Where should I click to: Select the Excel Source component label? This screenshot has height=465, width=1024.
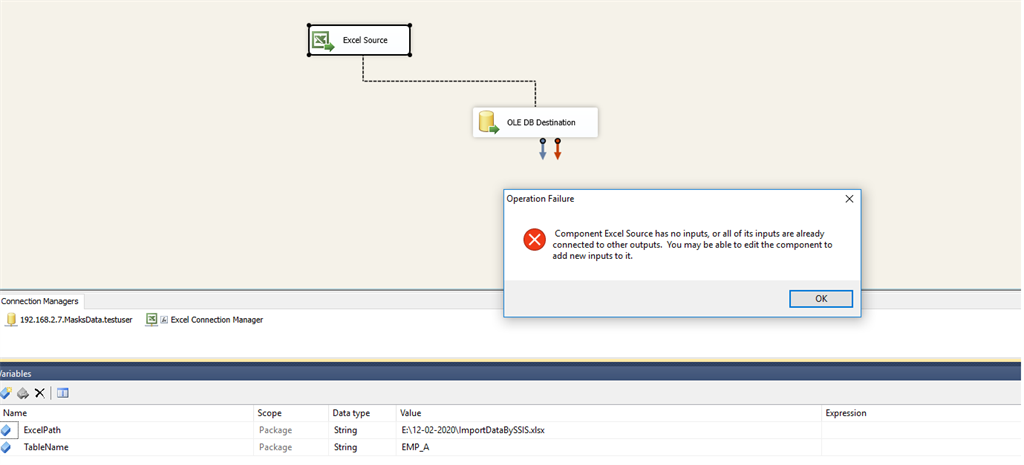(x=365, y=40)
